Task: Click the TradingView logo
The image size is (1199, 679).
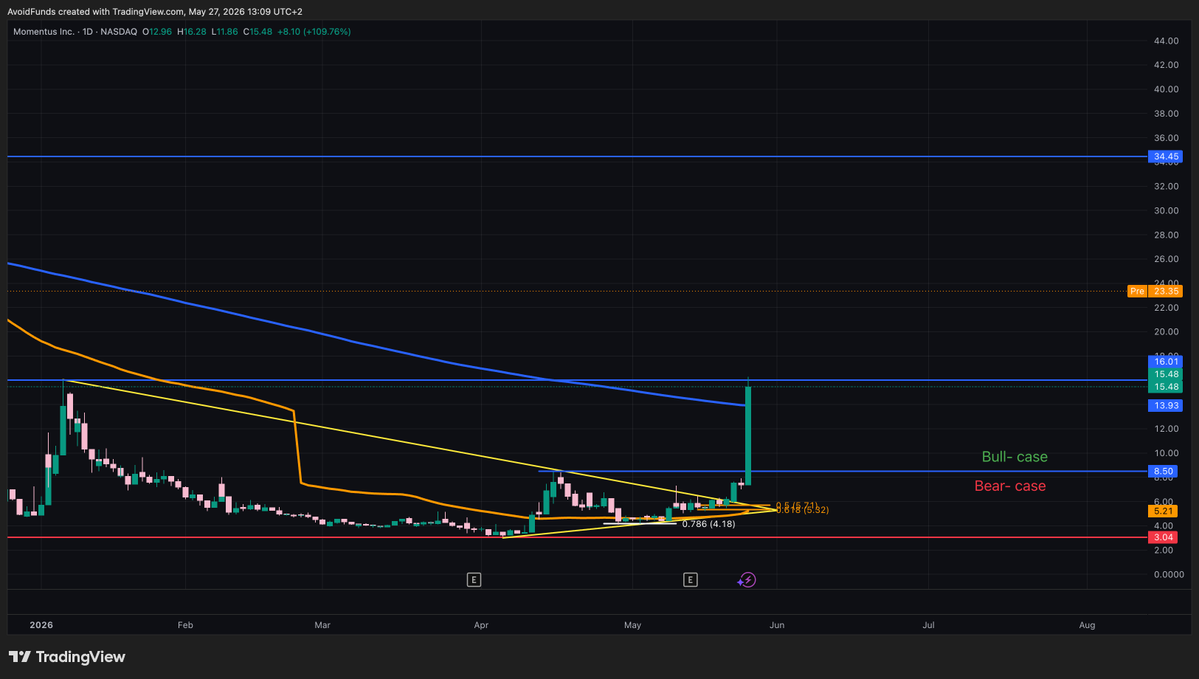Action: coord(67,657)
